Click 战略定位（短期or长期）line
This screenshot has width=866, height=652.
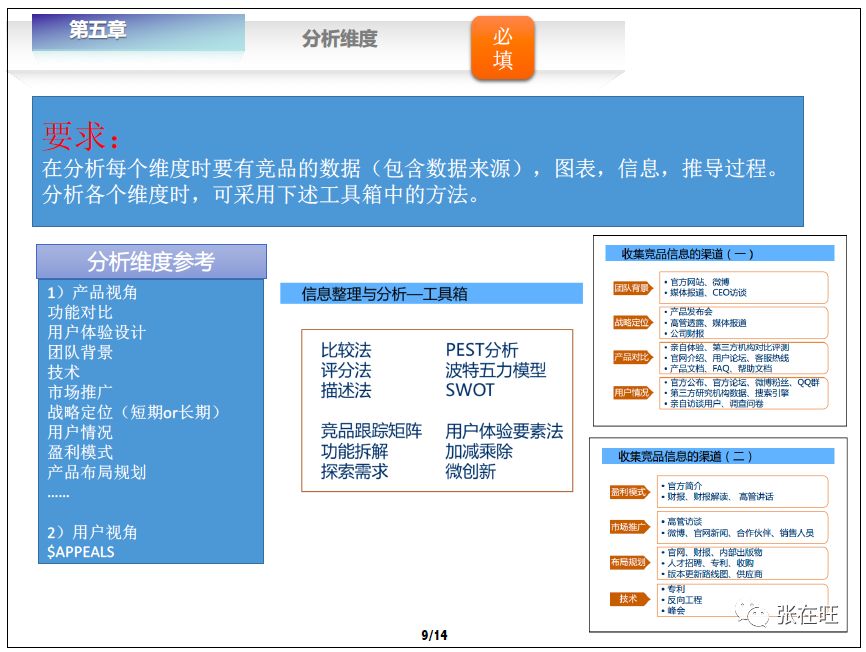pyautogui.click(x=134, y=412)
